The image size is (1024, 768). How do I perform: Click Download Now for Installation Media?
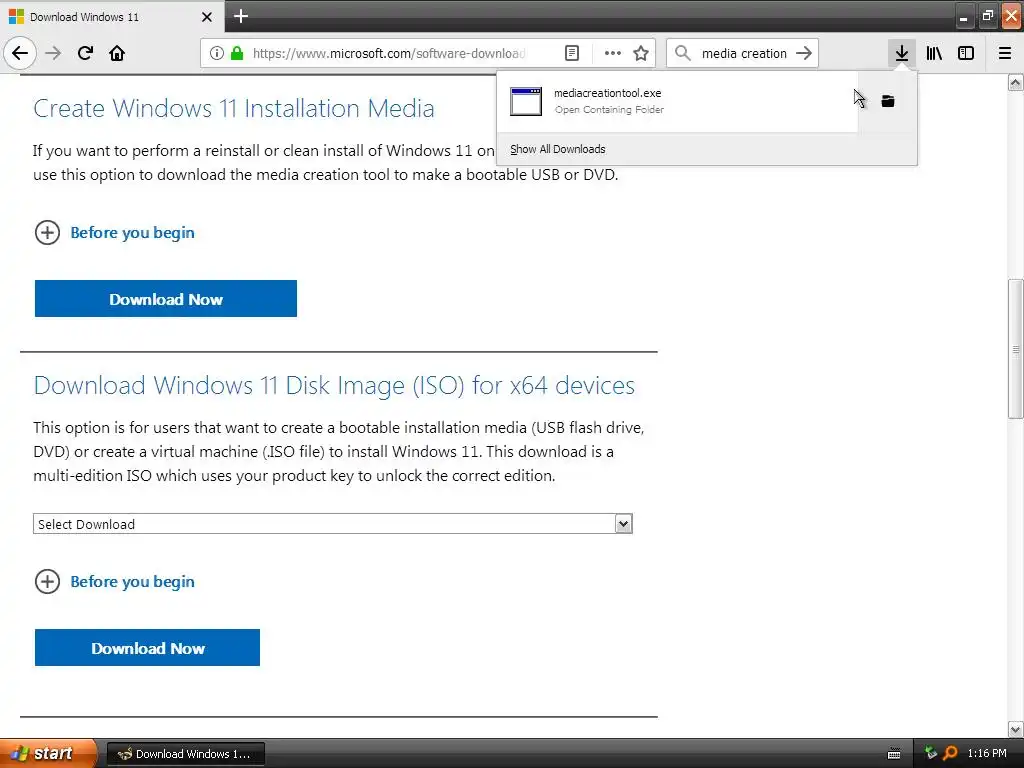click(166, 298)
